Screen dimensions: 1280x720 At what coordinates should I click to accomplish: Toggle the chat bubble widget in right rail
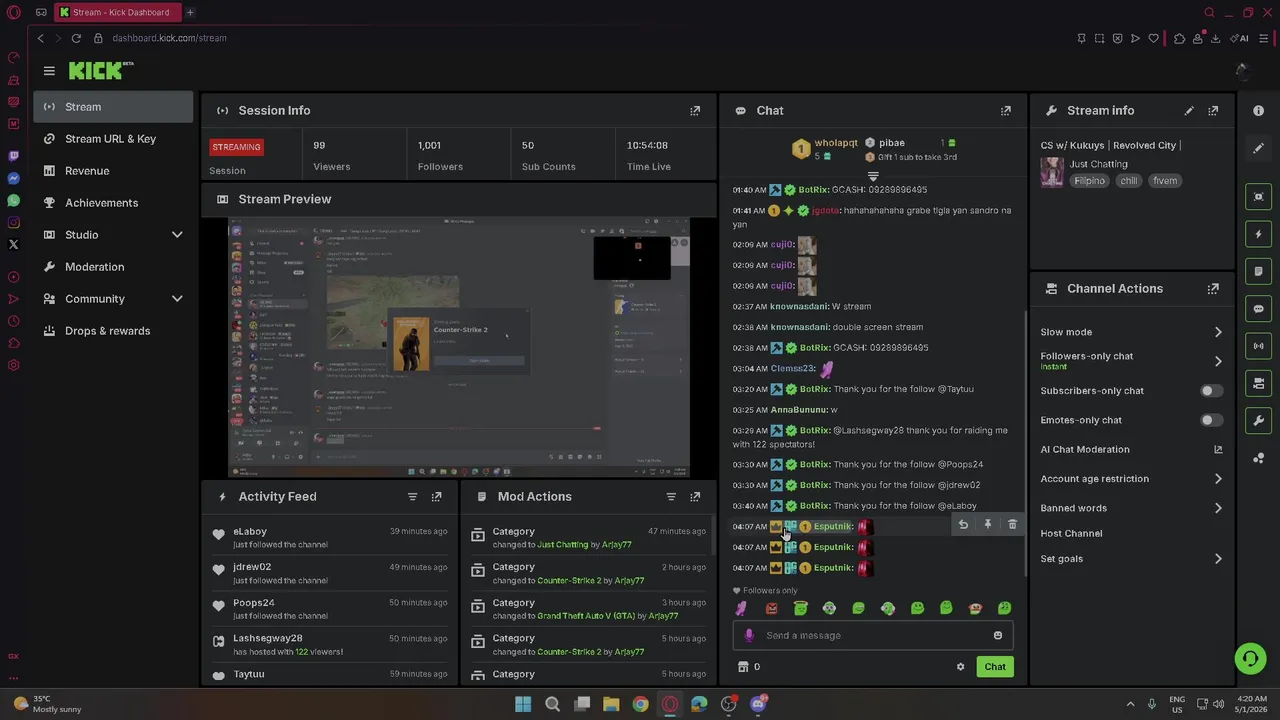pyautogui.click(x=1259, y=309)
